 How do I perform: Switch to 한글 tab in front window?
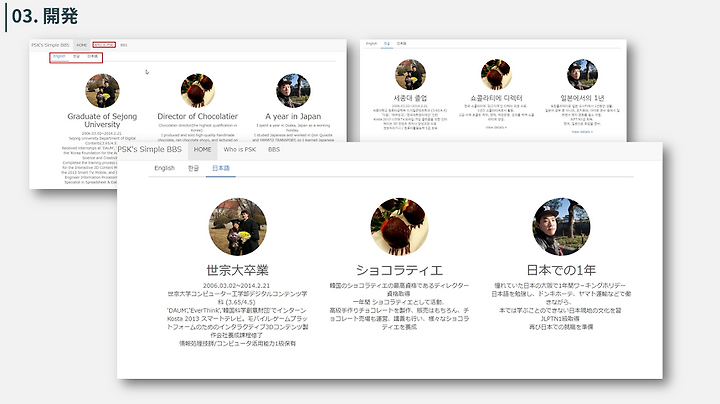coord(193,168)
